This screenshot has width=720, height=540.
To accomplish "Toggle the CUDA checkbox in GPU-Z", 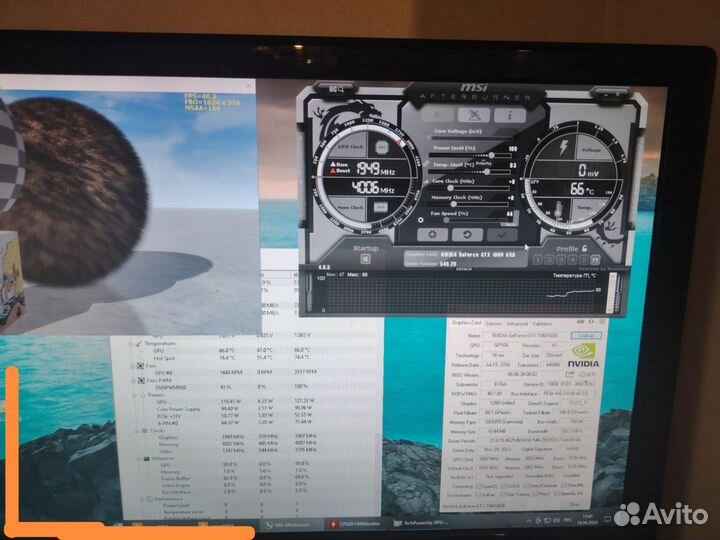I will pos(504,485).
